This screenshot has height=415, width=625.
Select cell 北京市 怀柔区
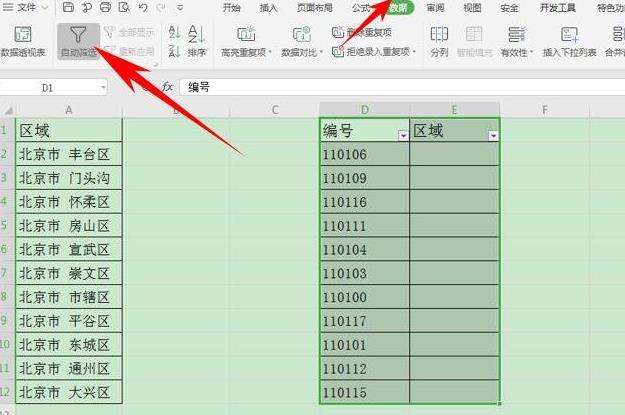(69, 202)
